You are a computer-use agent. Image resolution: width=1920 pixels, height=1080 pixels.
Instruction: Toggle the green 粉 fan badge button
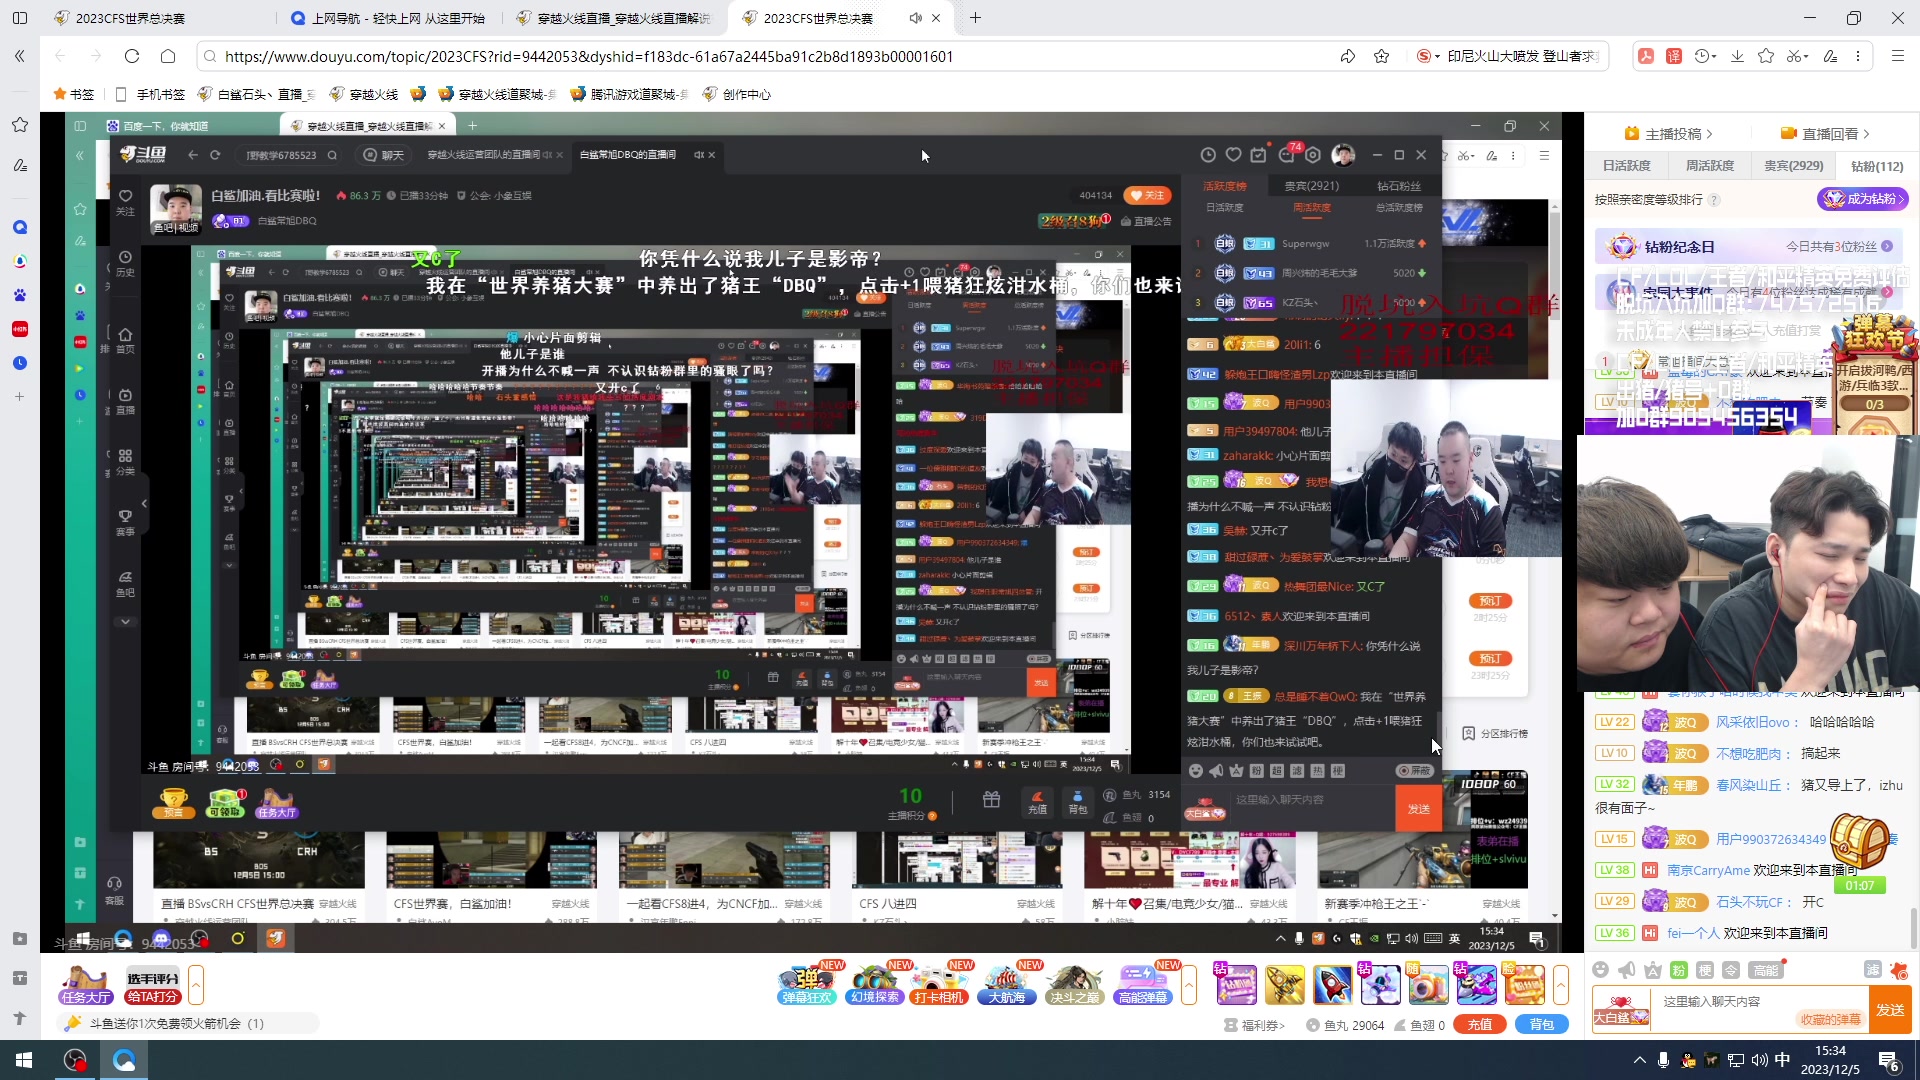click(1678, 970)
